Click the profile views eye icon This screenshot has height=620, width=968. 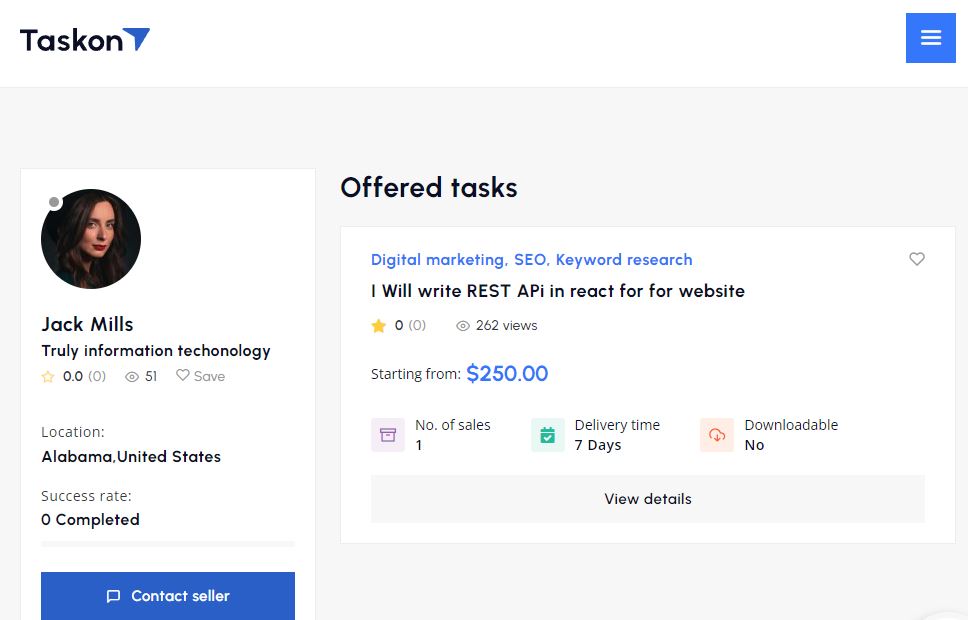pos(131,376)
